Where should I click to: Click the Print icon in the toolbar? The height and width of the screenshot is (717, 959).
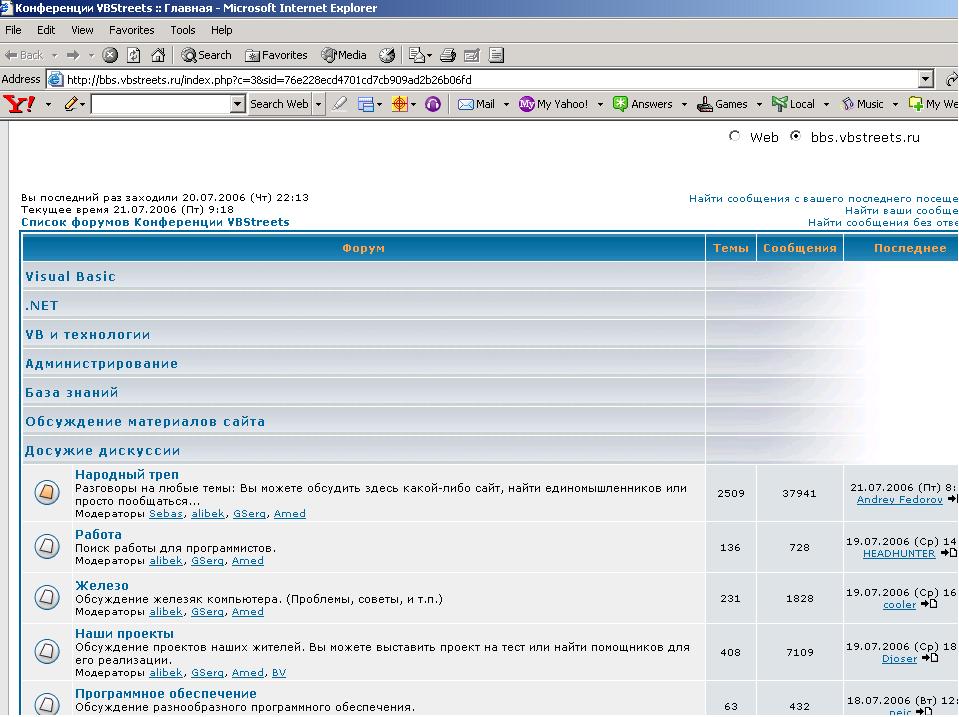(x=448, y=55)
